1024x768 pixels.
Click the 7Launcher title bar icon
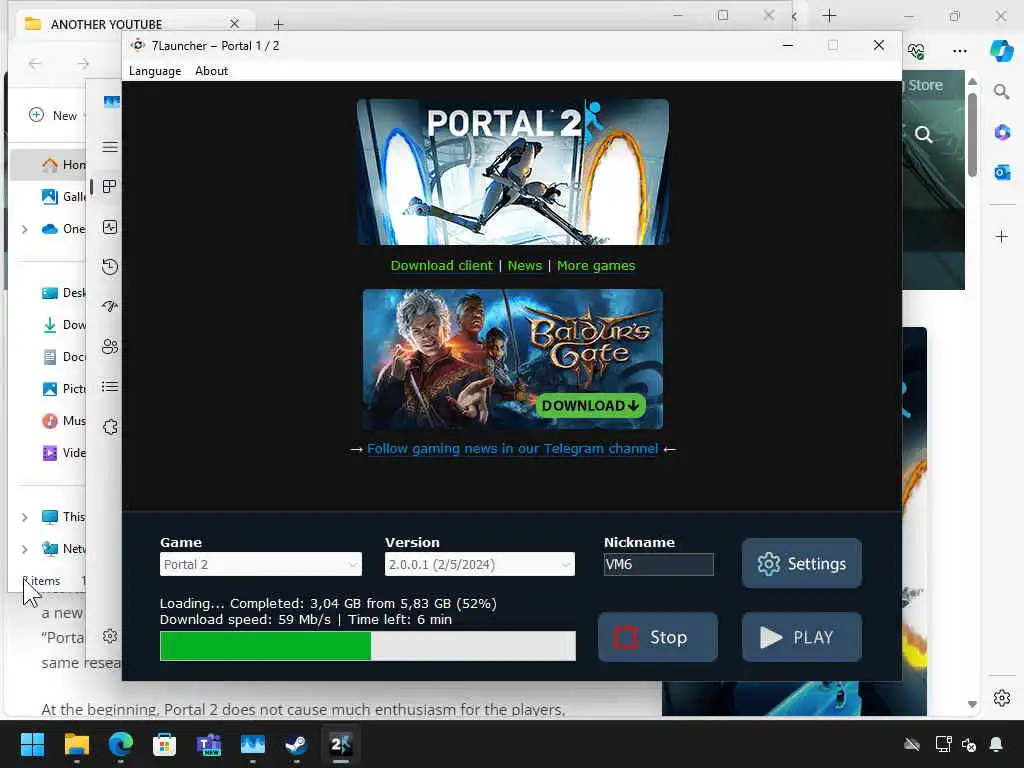[138, 45]
